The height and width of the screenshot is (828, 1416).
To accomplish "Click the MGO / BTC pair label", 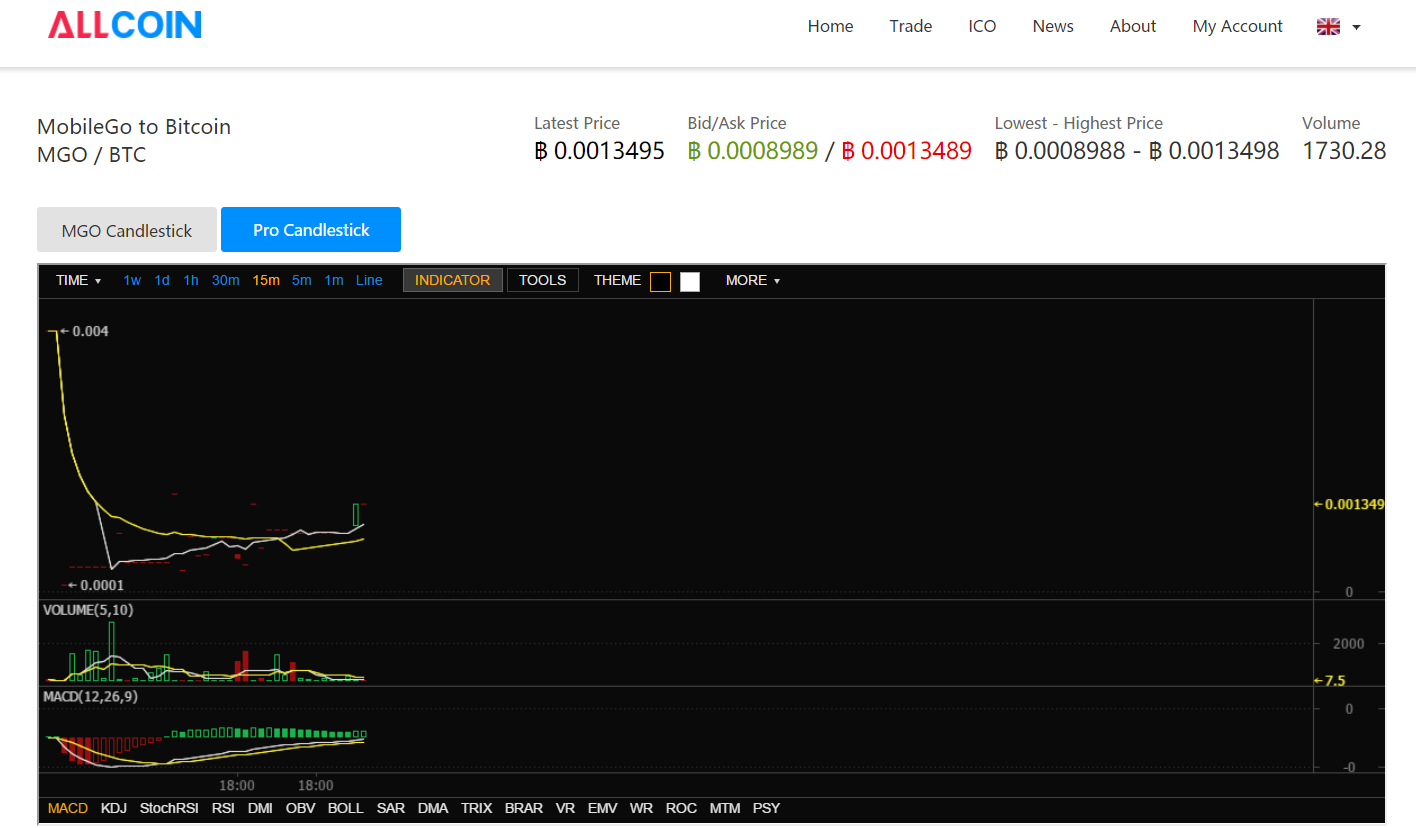I will coord(91,155).
